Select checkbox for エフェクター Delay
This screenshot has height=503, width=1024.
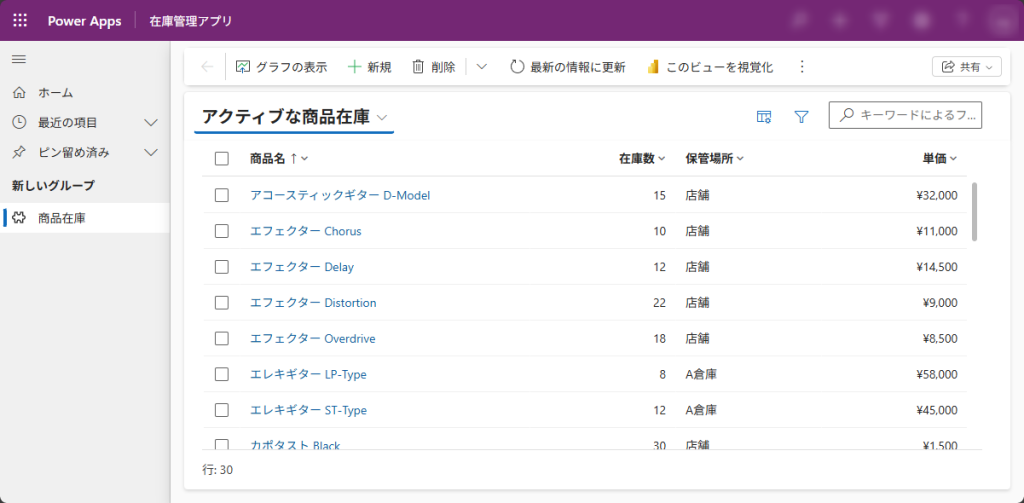click(x=222, y=267)
